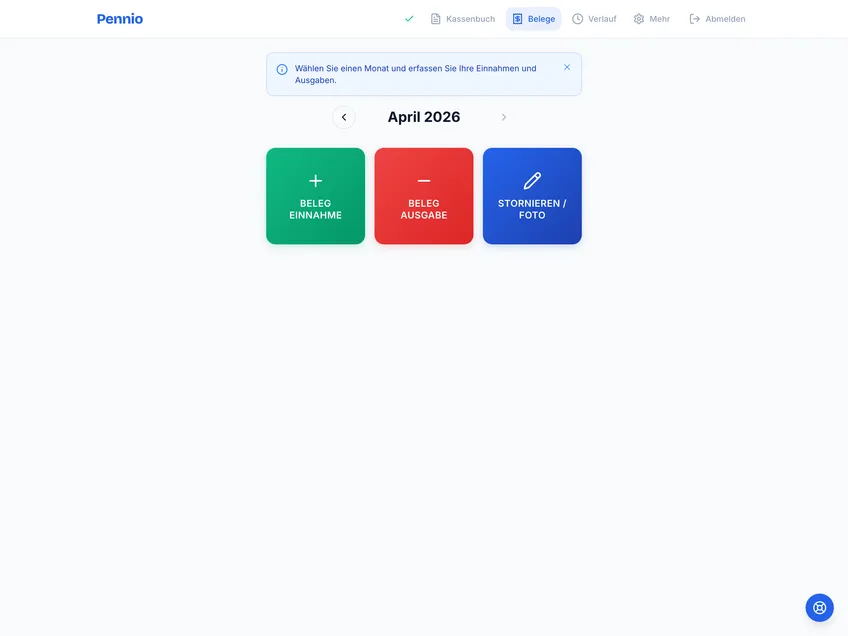Open help via the lifebuoy button
Viewport: 848px width, 636px height.
819,607
